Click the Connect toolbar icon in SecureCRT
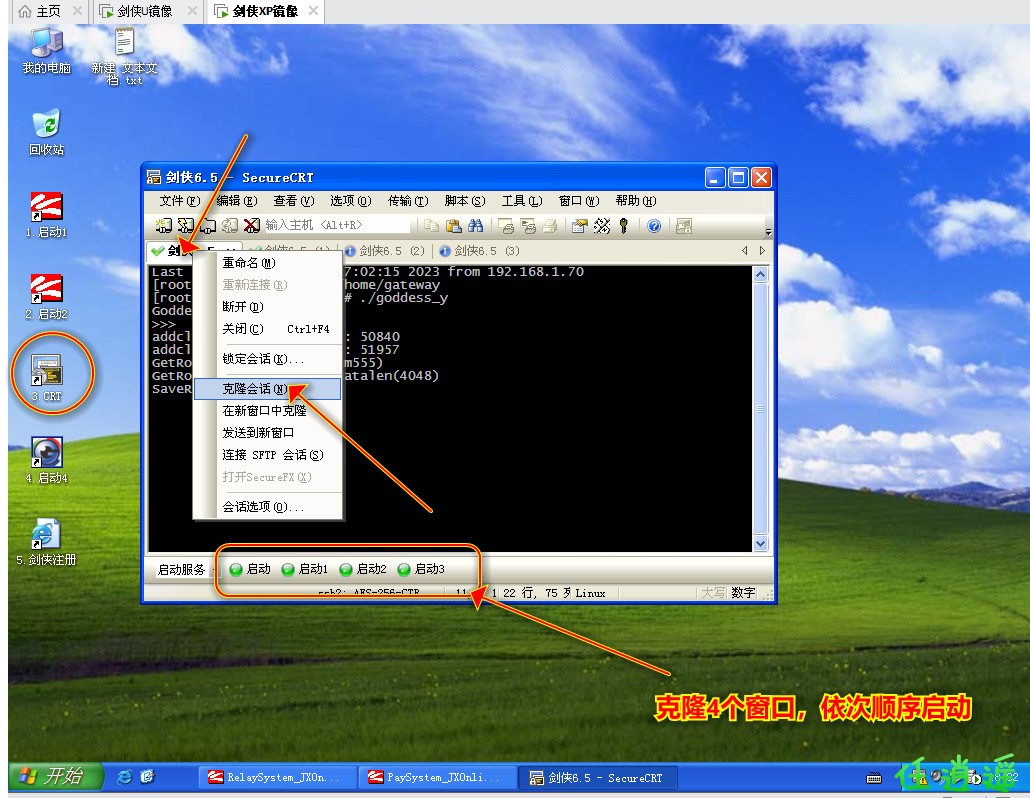This screenshot has height=798, width=1030. point(163,226)
